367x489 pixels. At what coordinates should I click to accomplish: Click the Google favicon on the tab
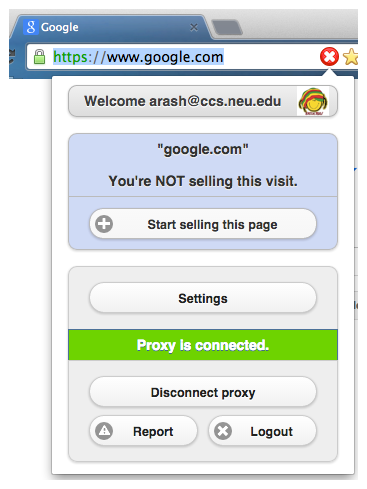coord(30,27)
